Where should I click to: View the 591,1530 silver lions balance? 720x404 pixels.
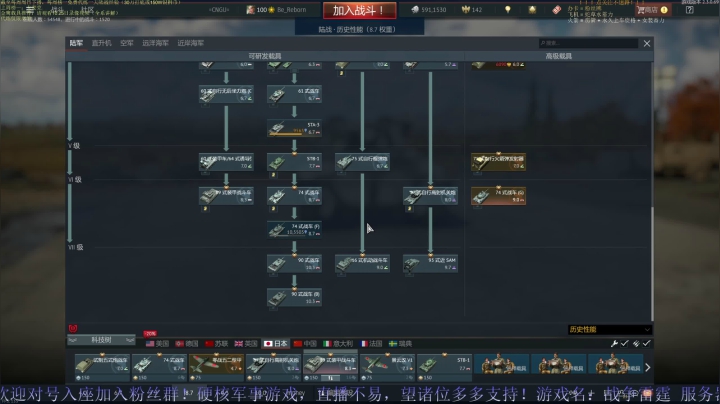coord(429,10)
